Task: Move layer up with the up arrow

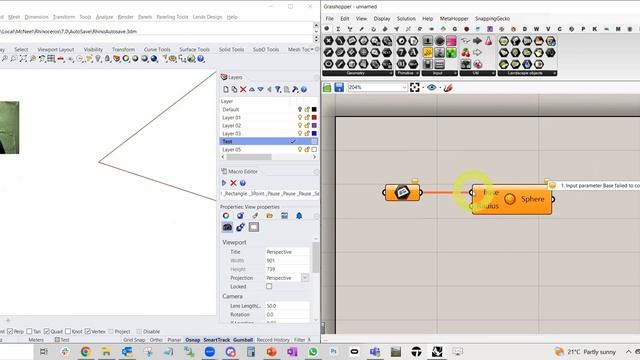Action: pos(252,89)
